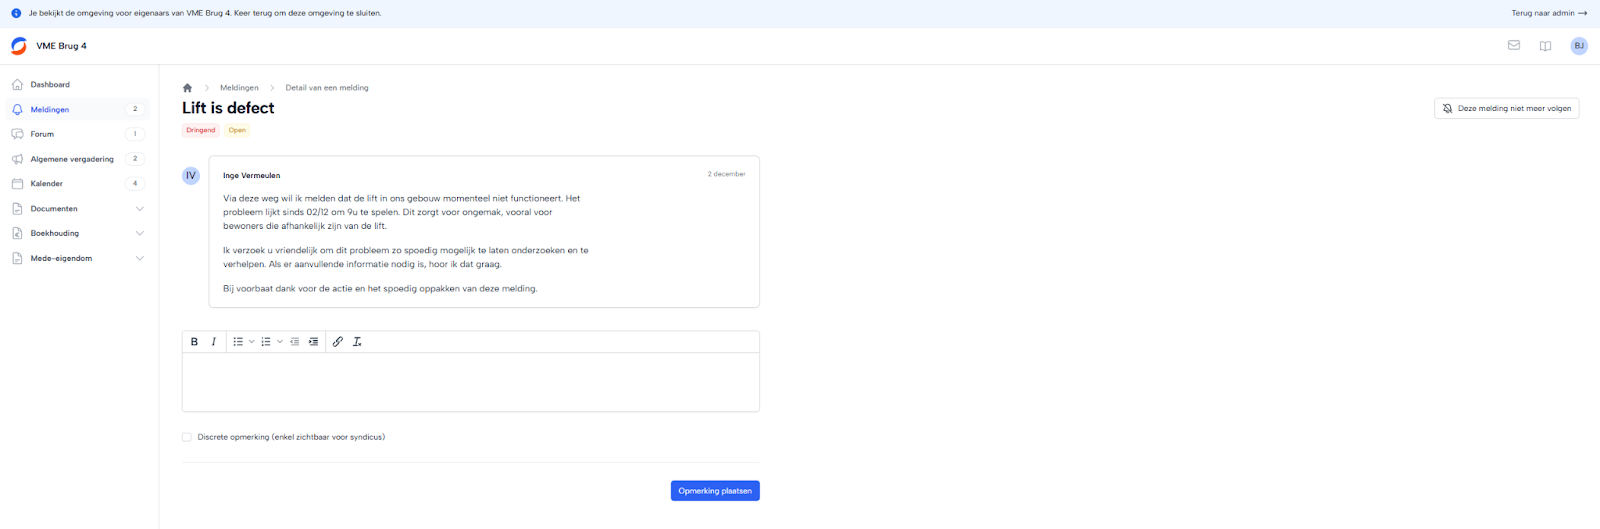The height and width of the screenshot is (529, 1600).
Task: Toggle bold formatting in the editor
Action: coord(194,342)
